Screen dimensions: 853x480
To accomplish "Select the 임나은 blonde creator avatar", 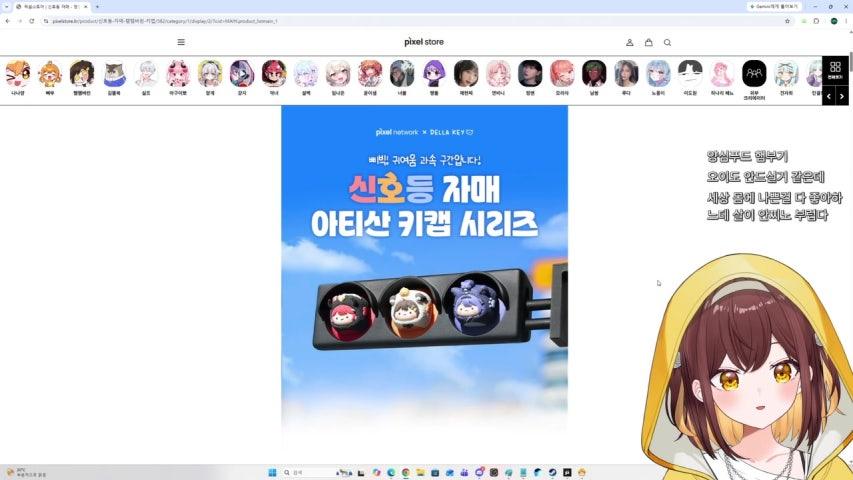I will point(338,73).
